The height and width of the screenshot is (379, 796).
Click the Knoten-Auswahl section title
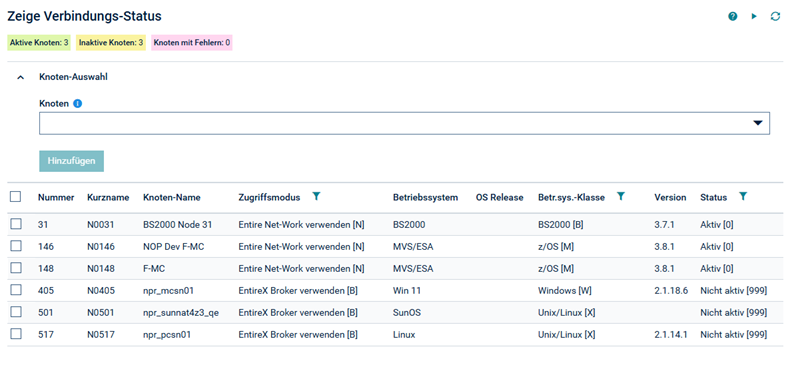pyautogui.click(x=73, y=78)
